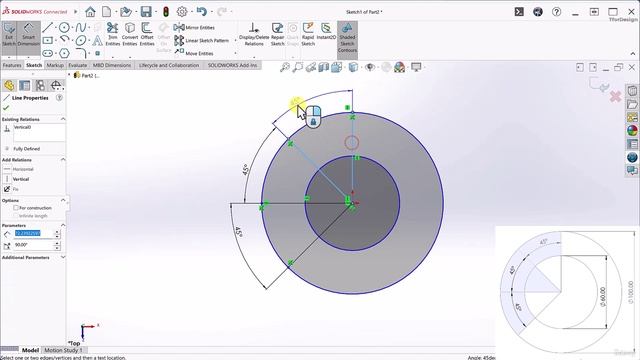640x360 pixels.
Task: Select the Corner Rectangle tool
Action: click(x=48, y=40)
